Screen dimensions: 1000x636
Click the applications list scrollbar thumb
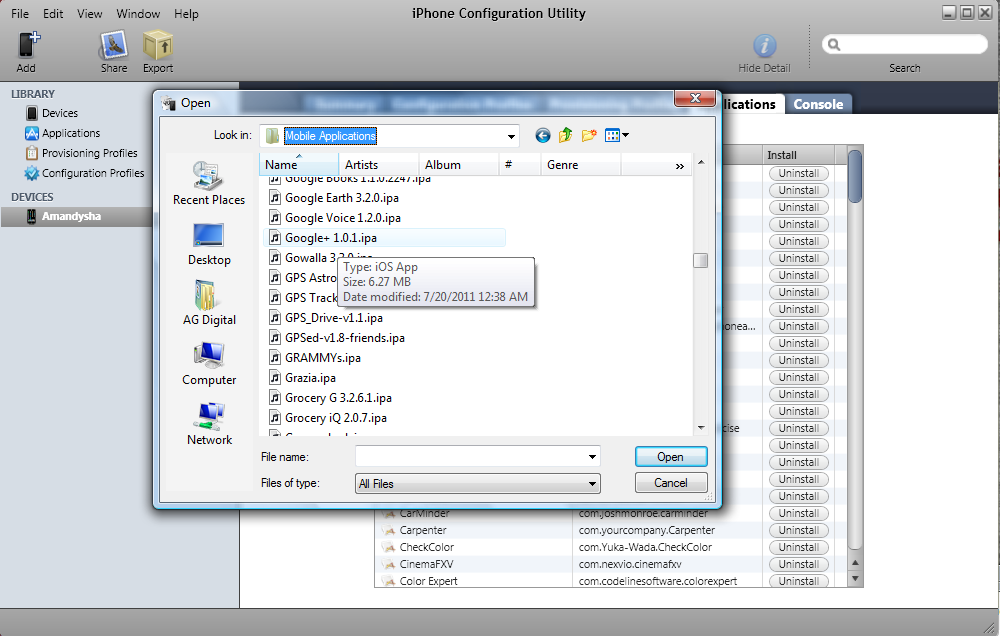(855, 177)
